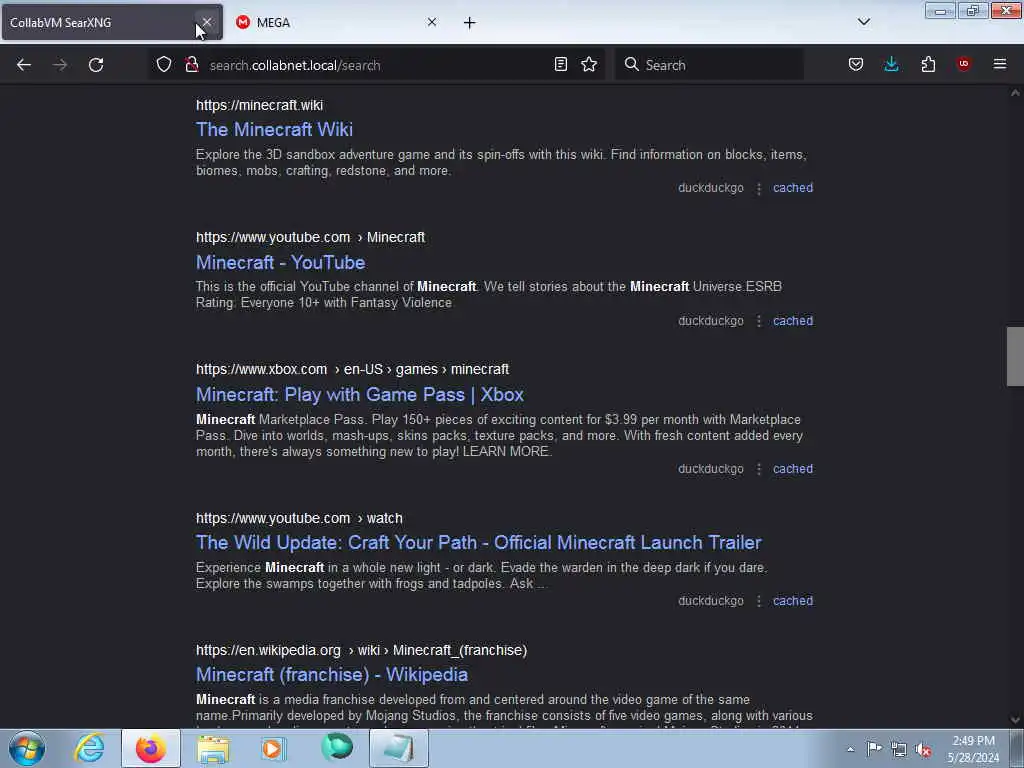The image size is (1024, 768).
Task: Expand options dots for Xbox Game Pass result
Action: click(x=759, y=470)
